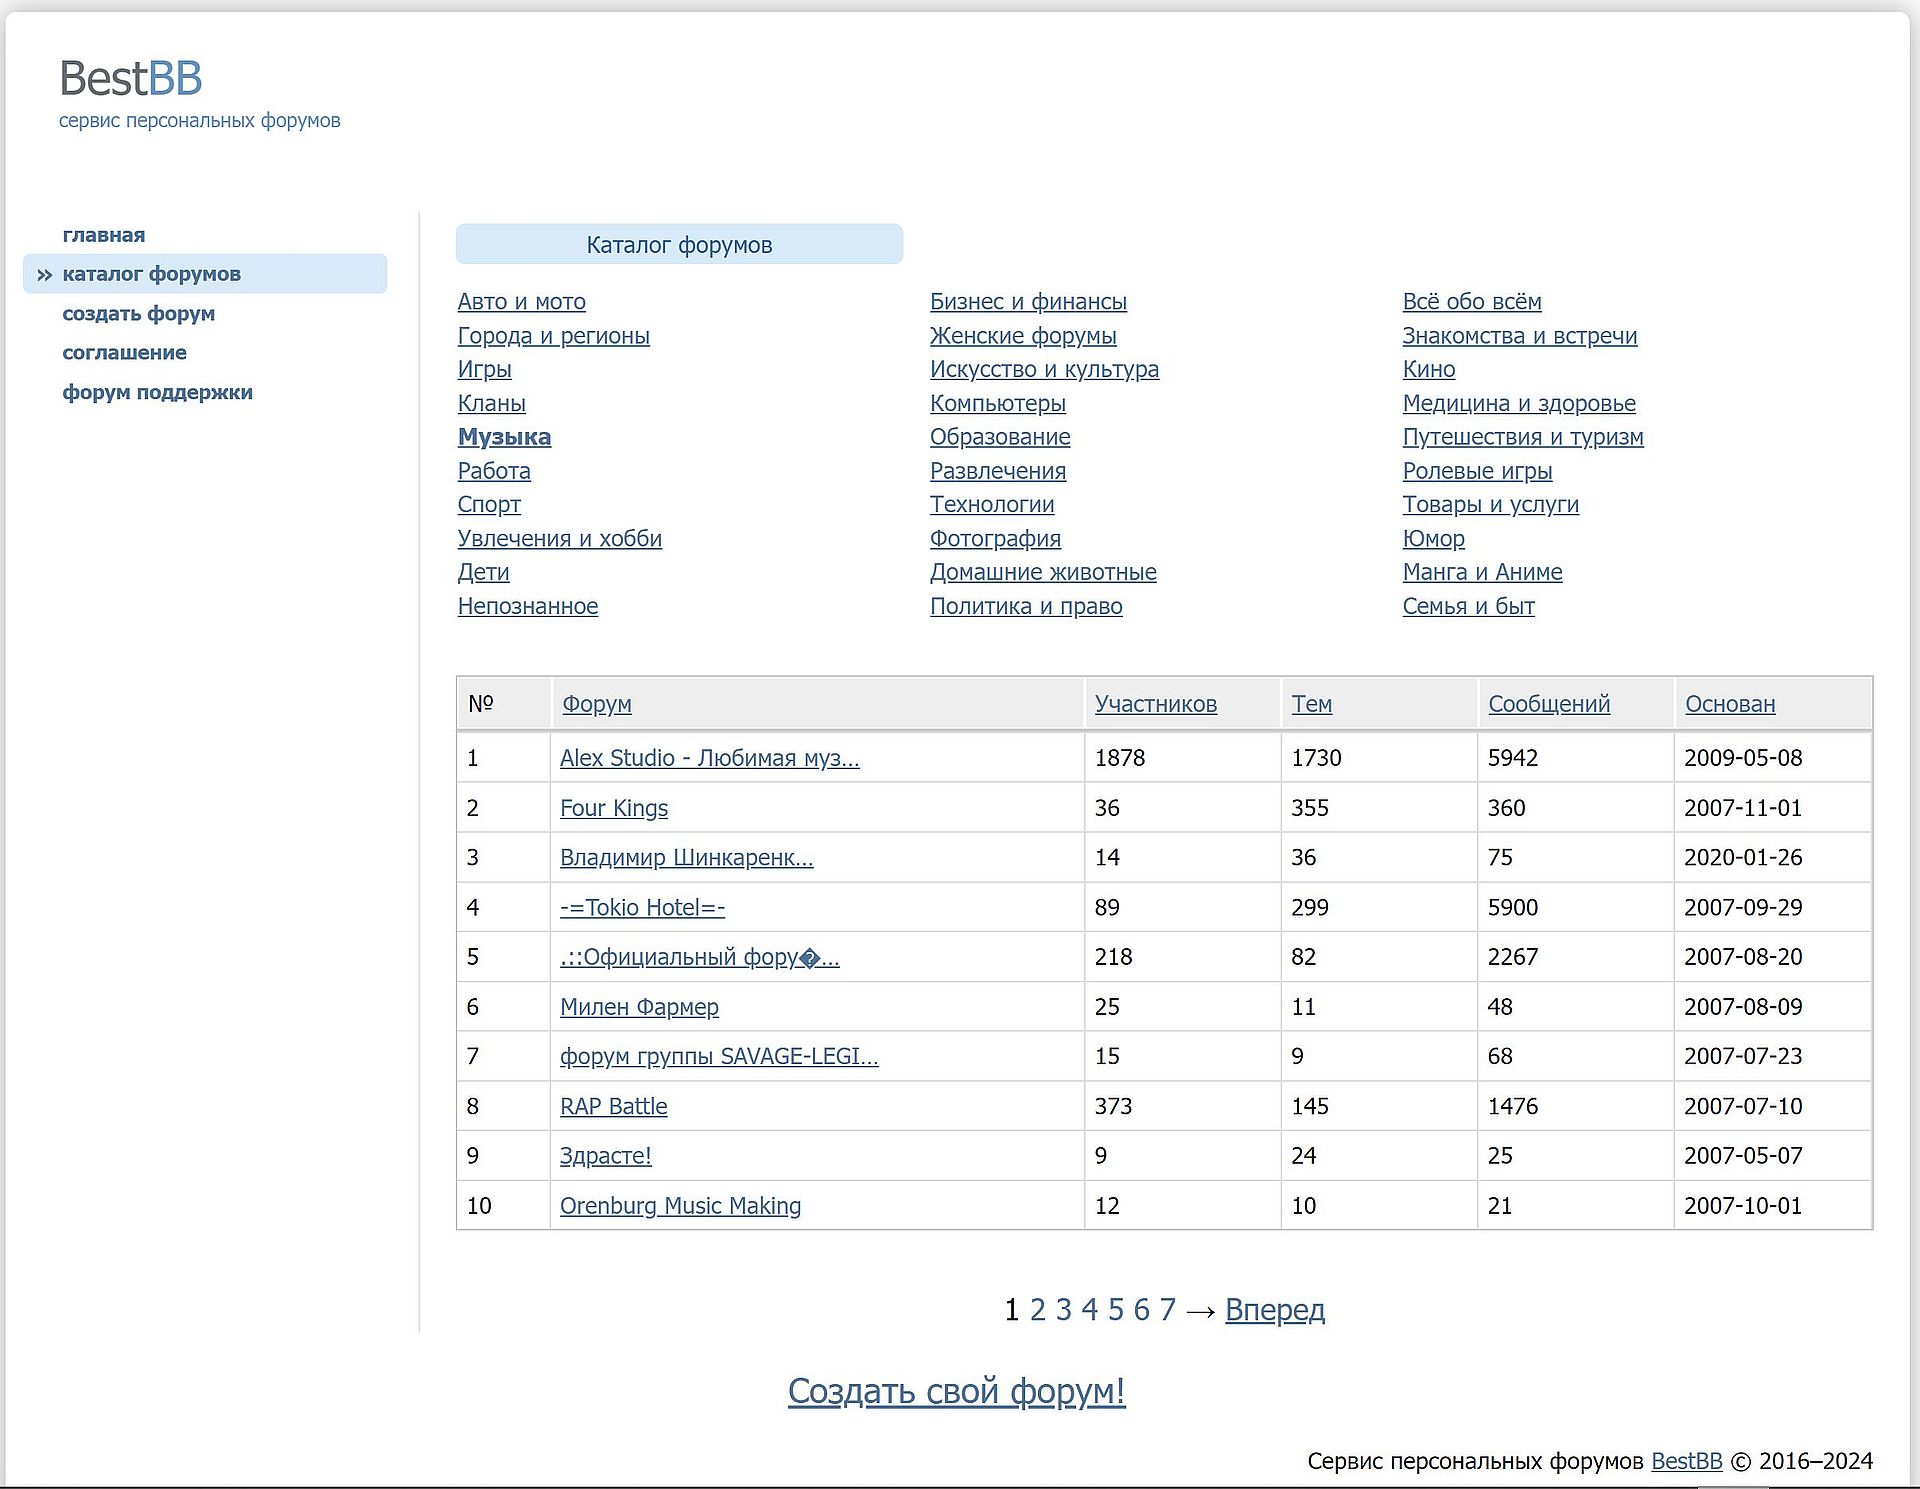Open the Работа category

pos(494,471)
